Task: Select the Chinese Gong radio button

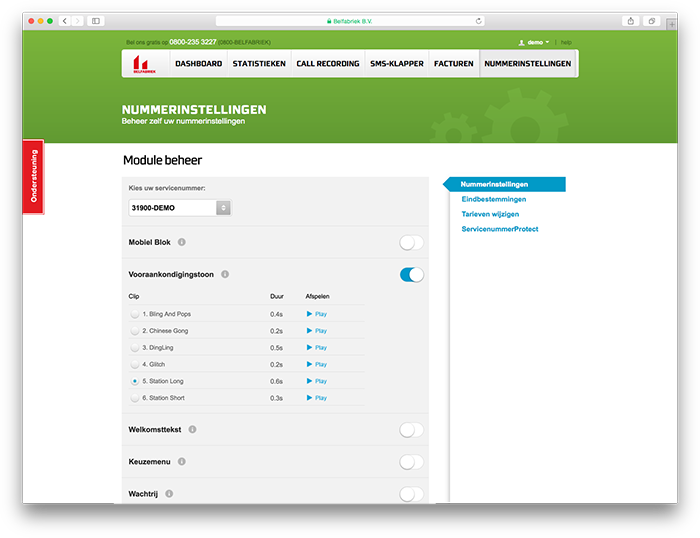Action: [135, 331]
